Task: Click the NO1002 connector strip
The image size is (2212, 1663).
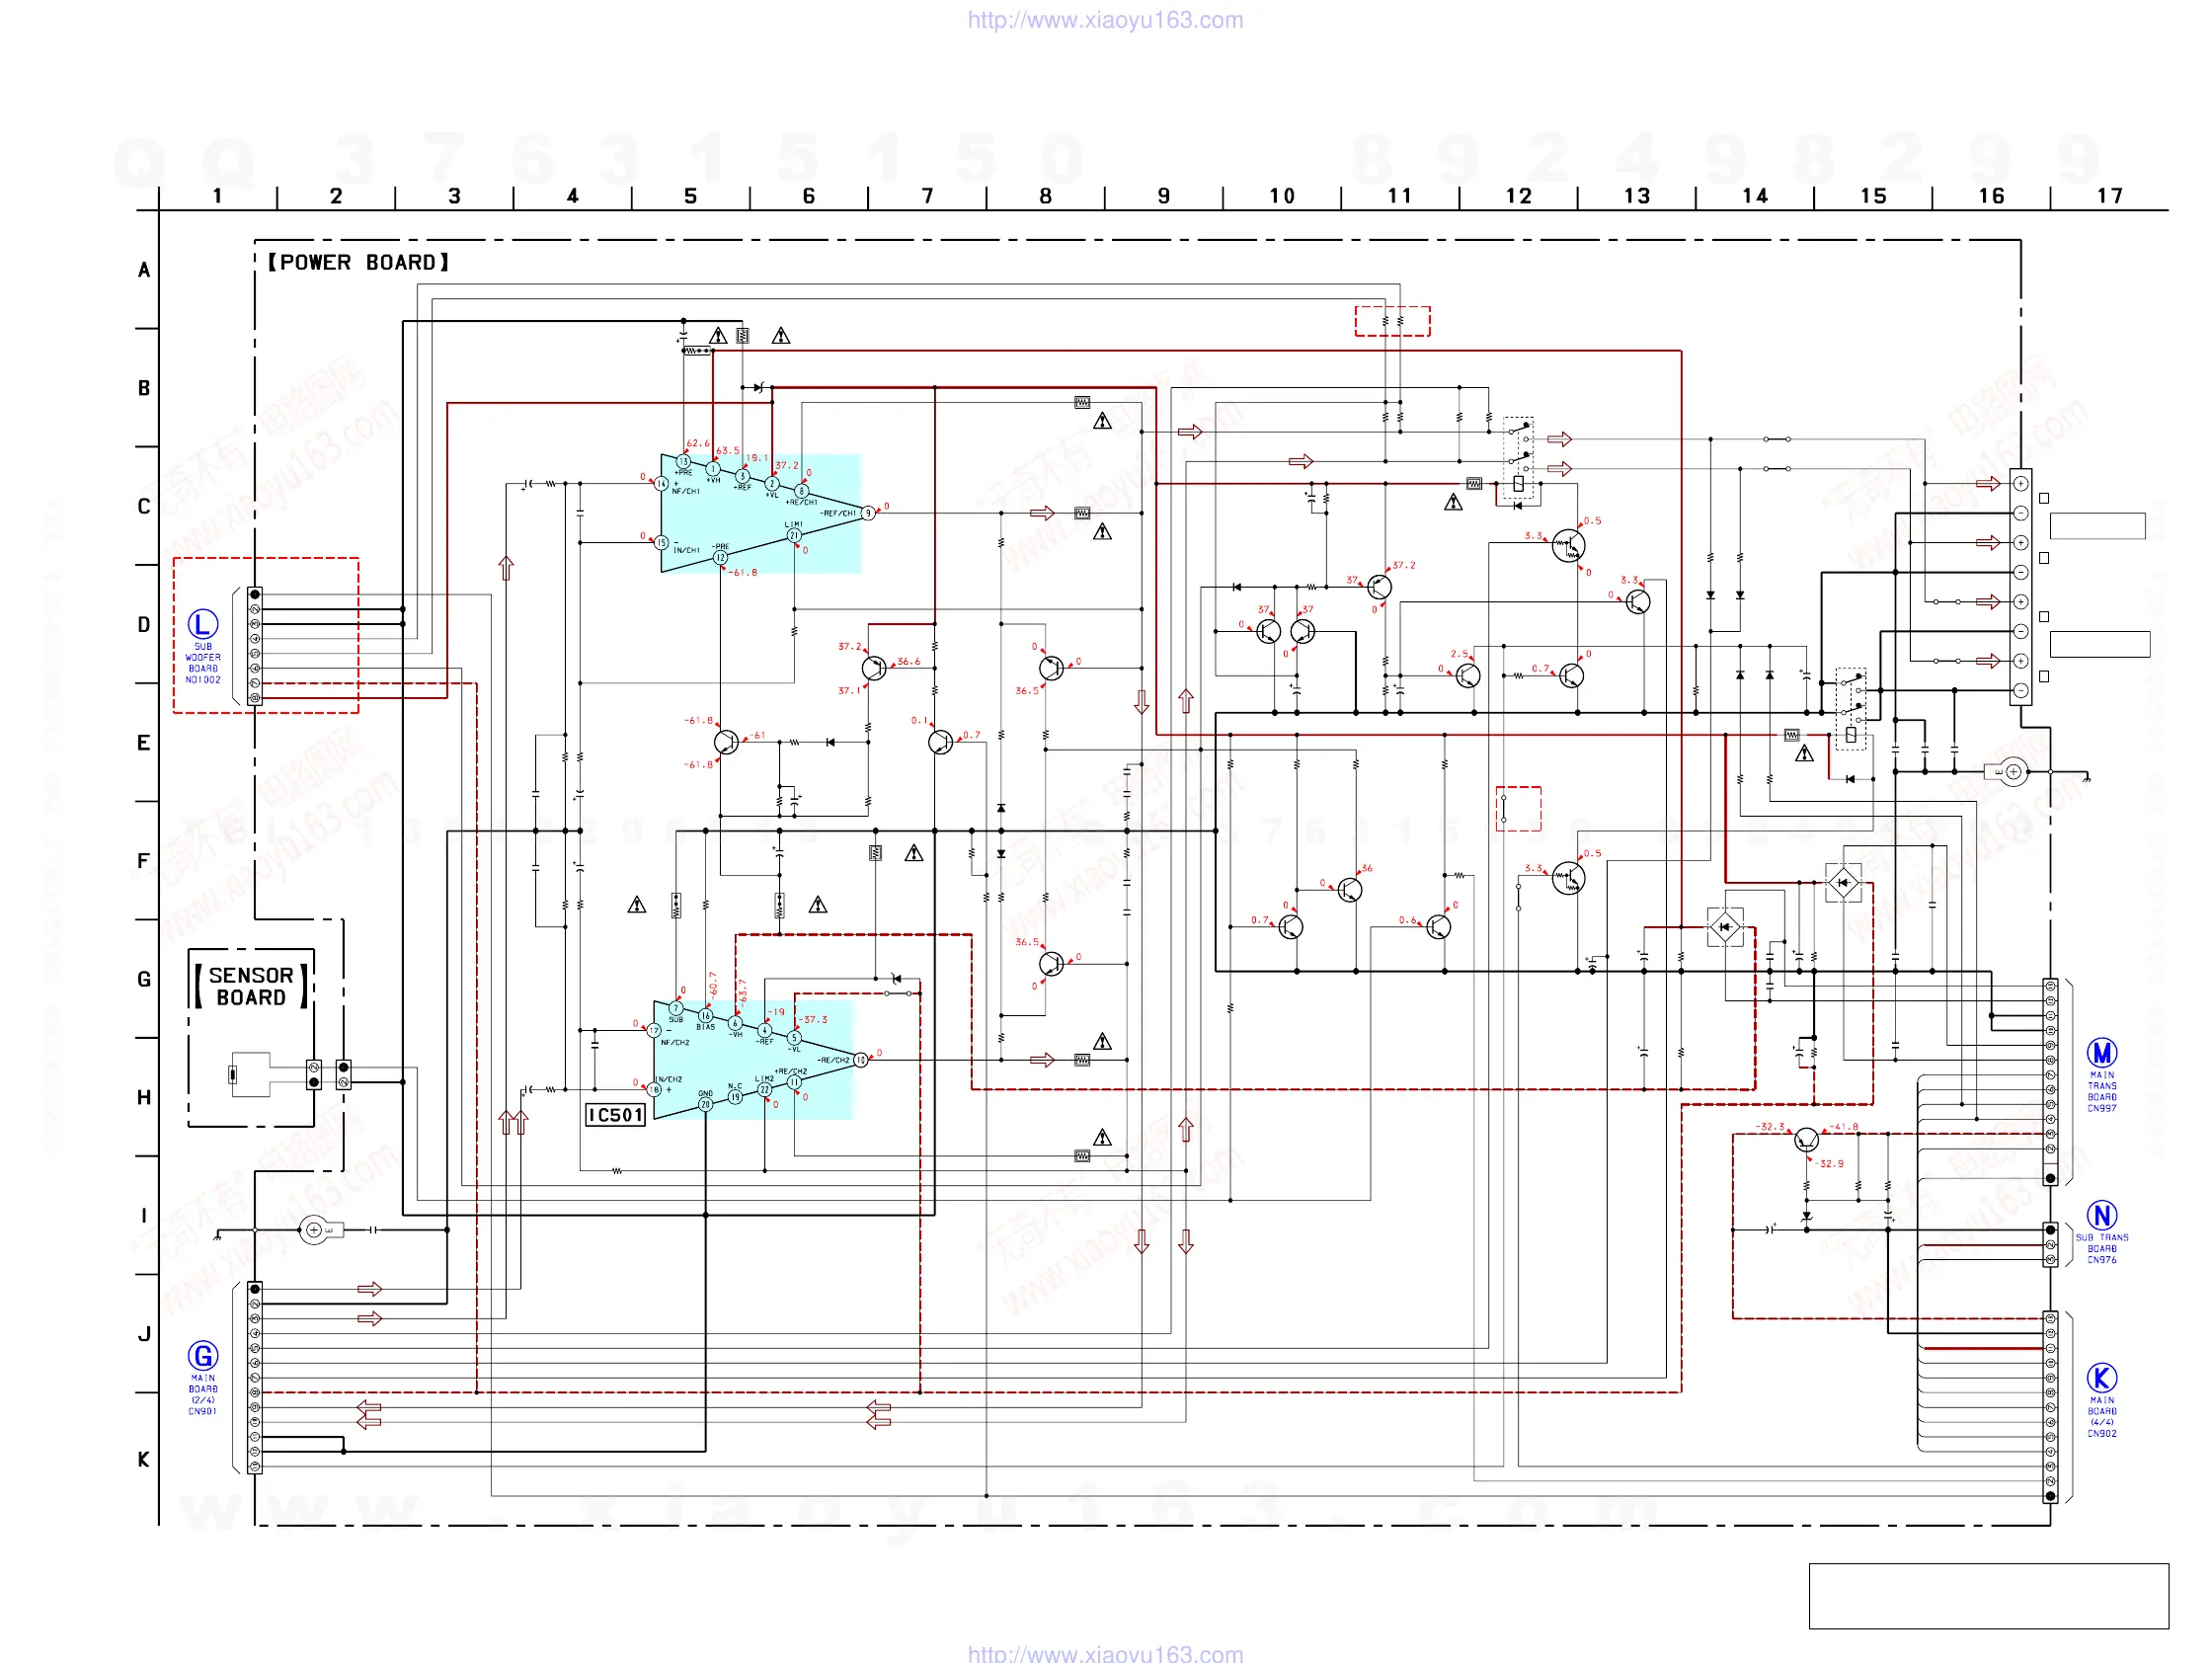Action: click(x=255, y=646)
